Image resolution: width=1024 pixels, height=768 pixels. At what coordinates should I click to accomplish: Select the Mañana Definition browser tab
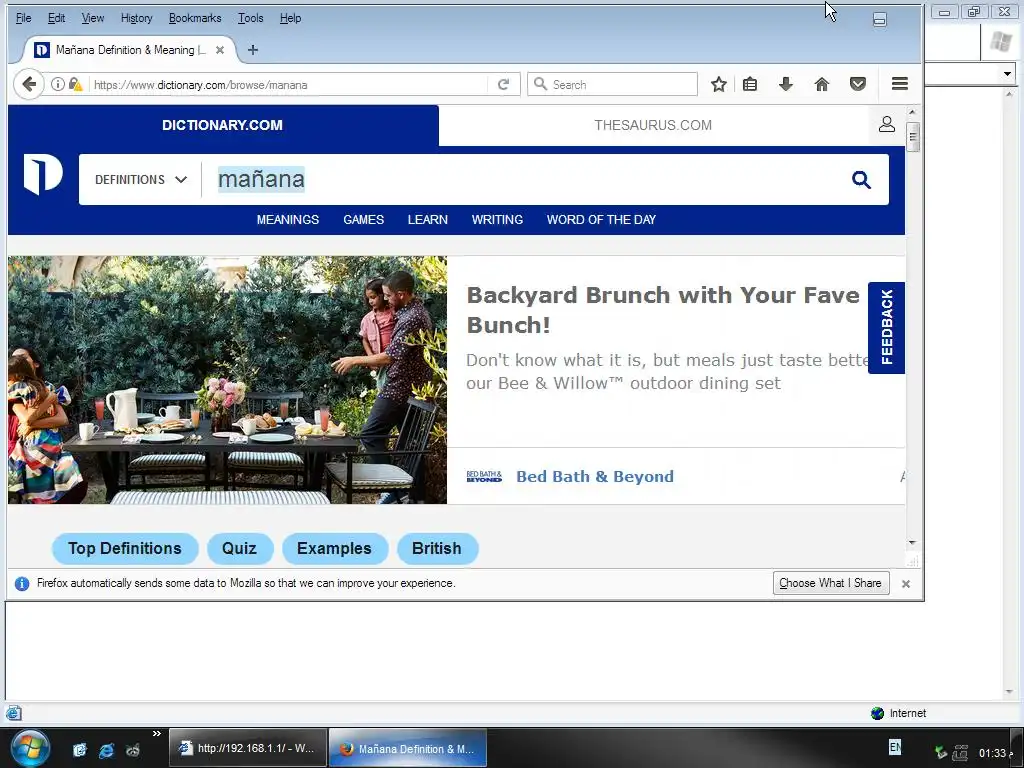point(129,50)
